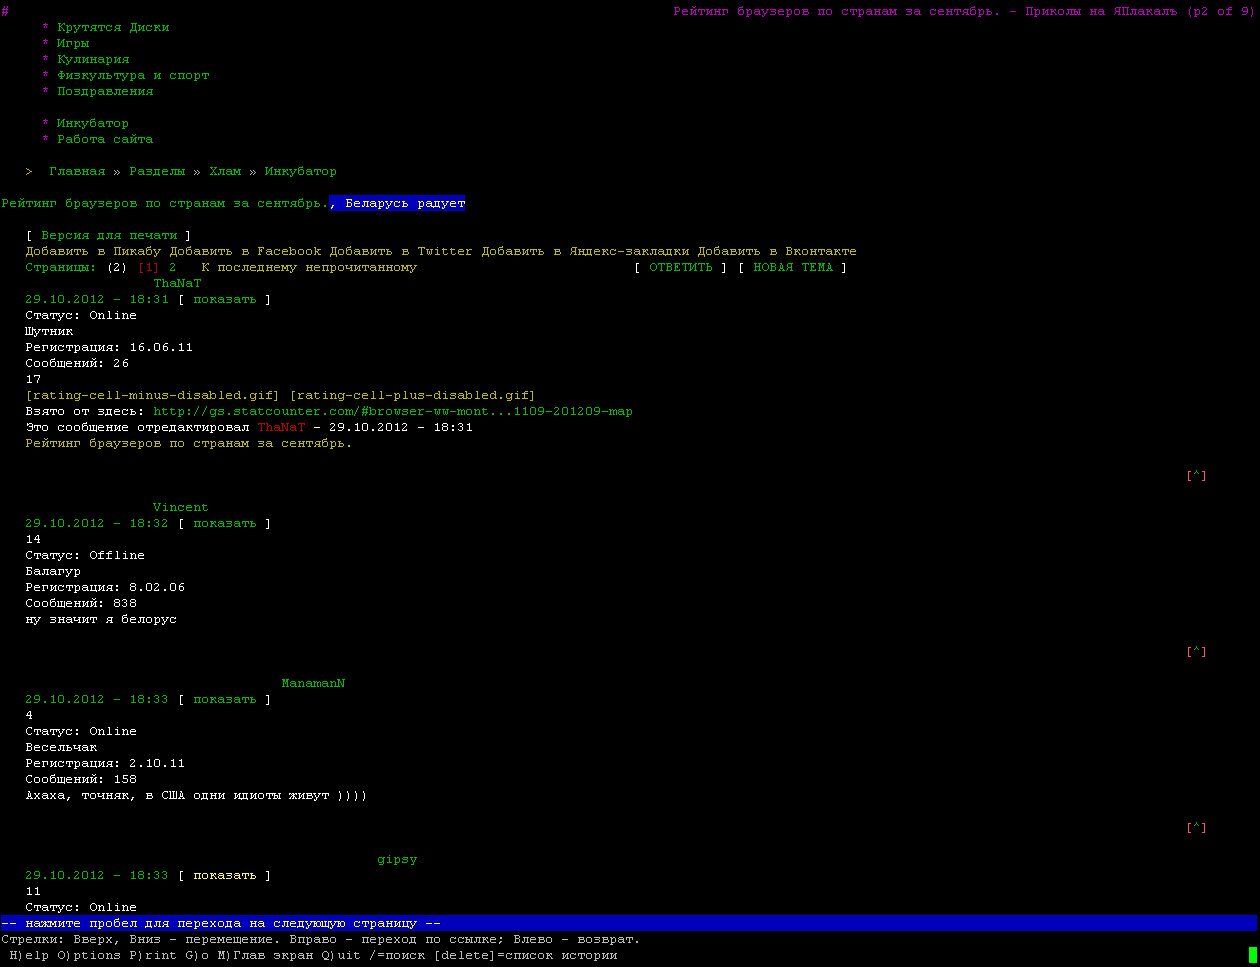Open the 'Кулинария' section in the menu

coord(93,59)
